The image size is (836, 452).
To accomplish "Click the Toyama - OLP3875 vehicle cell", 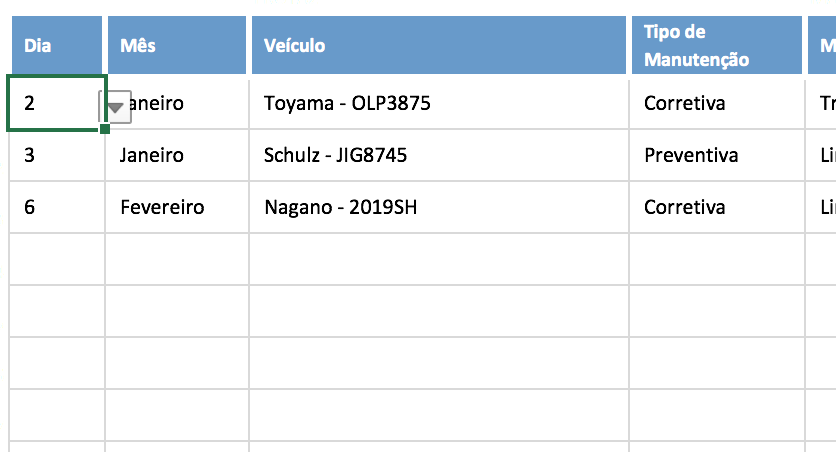I will [x=438, y=103].
